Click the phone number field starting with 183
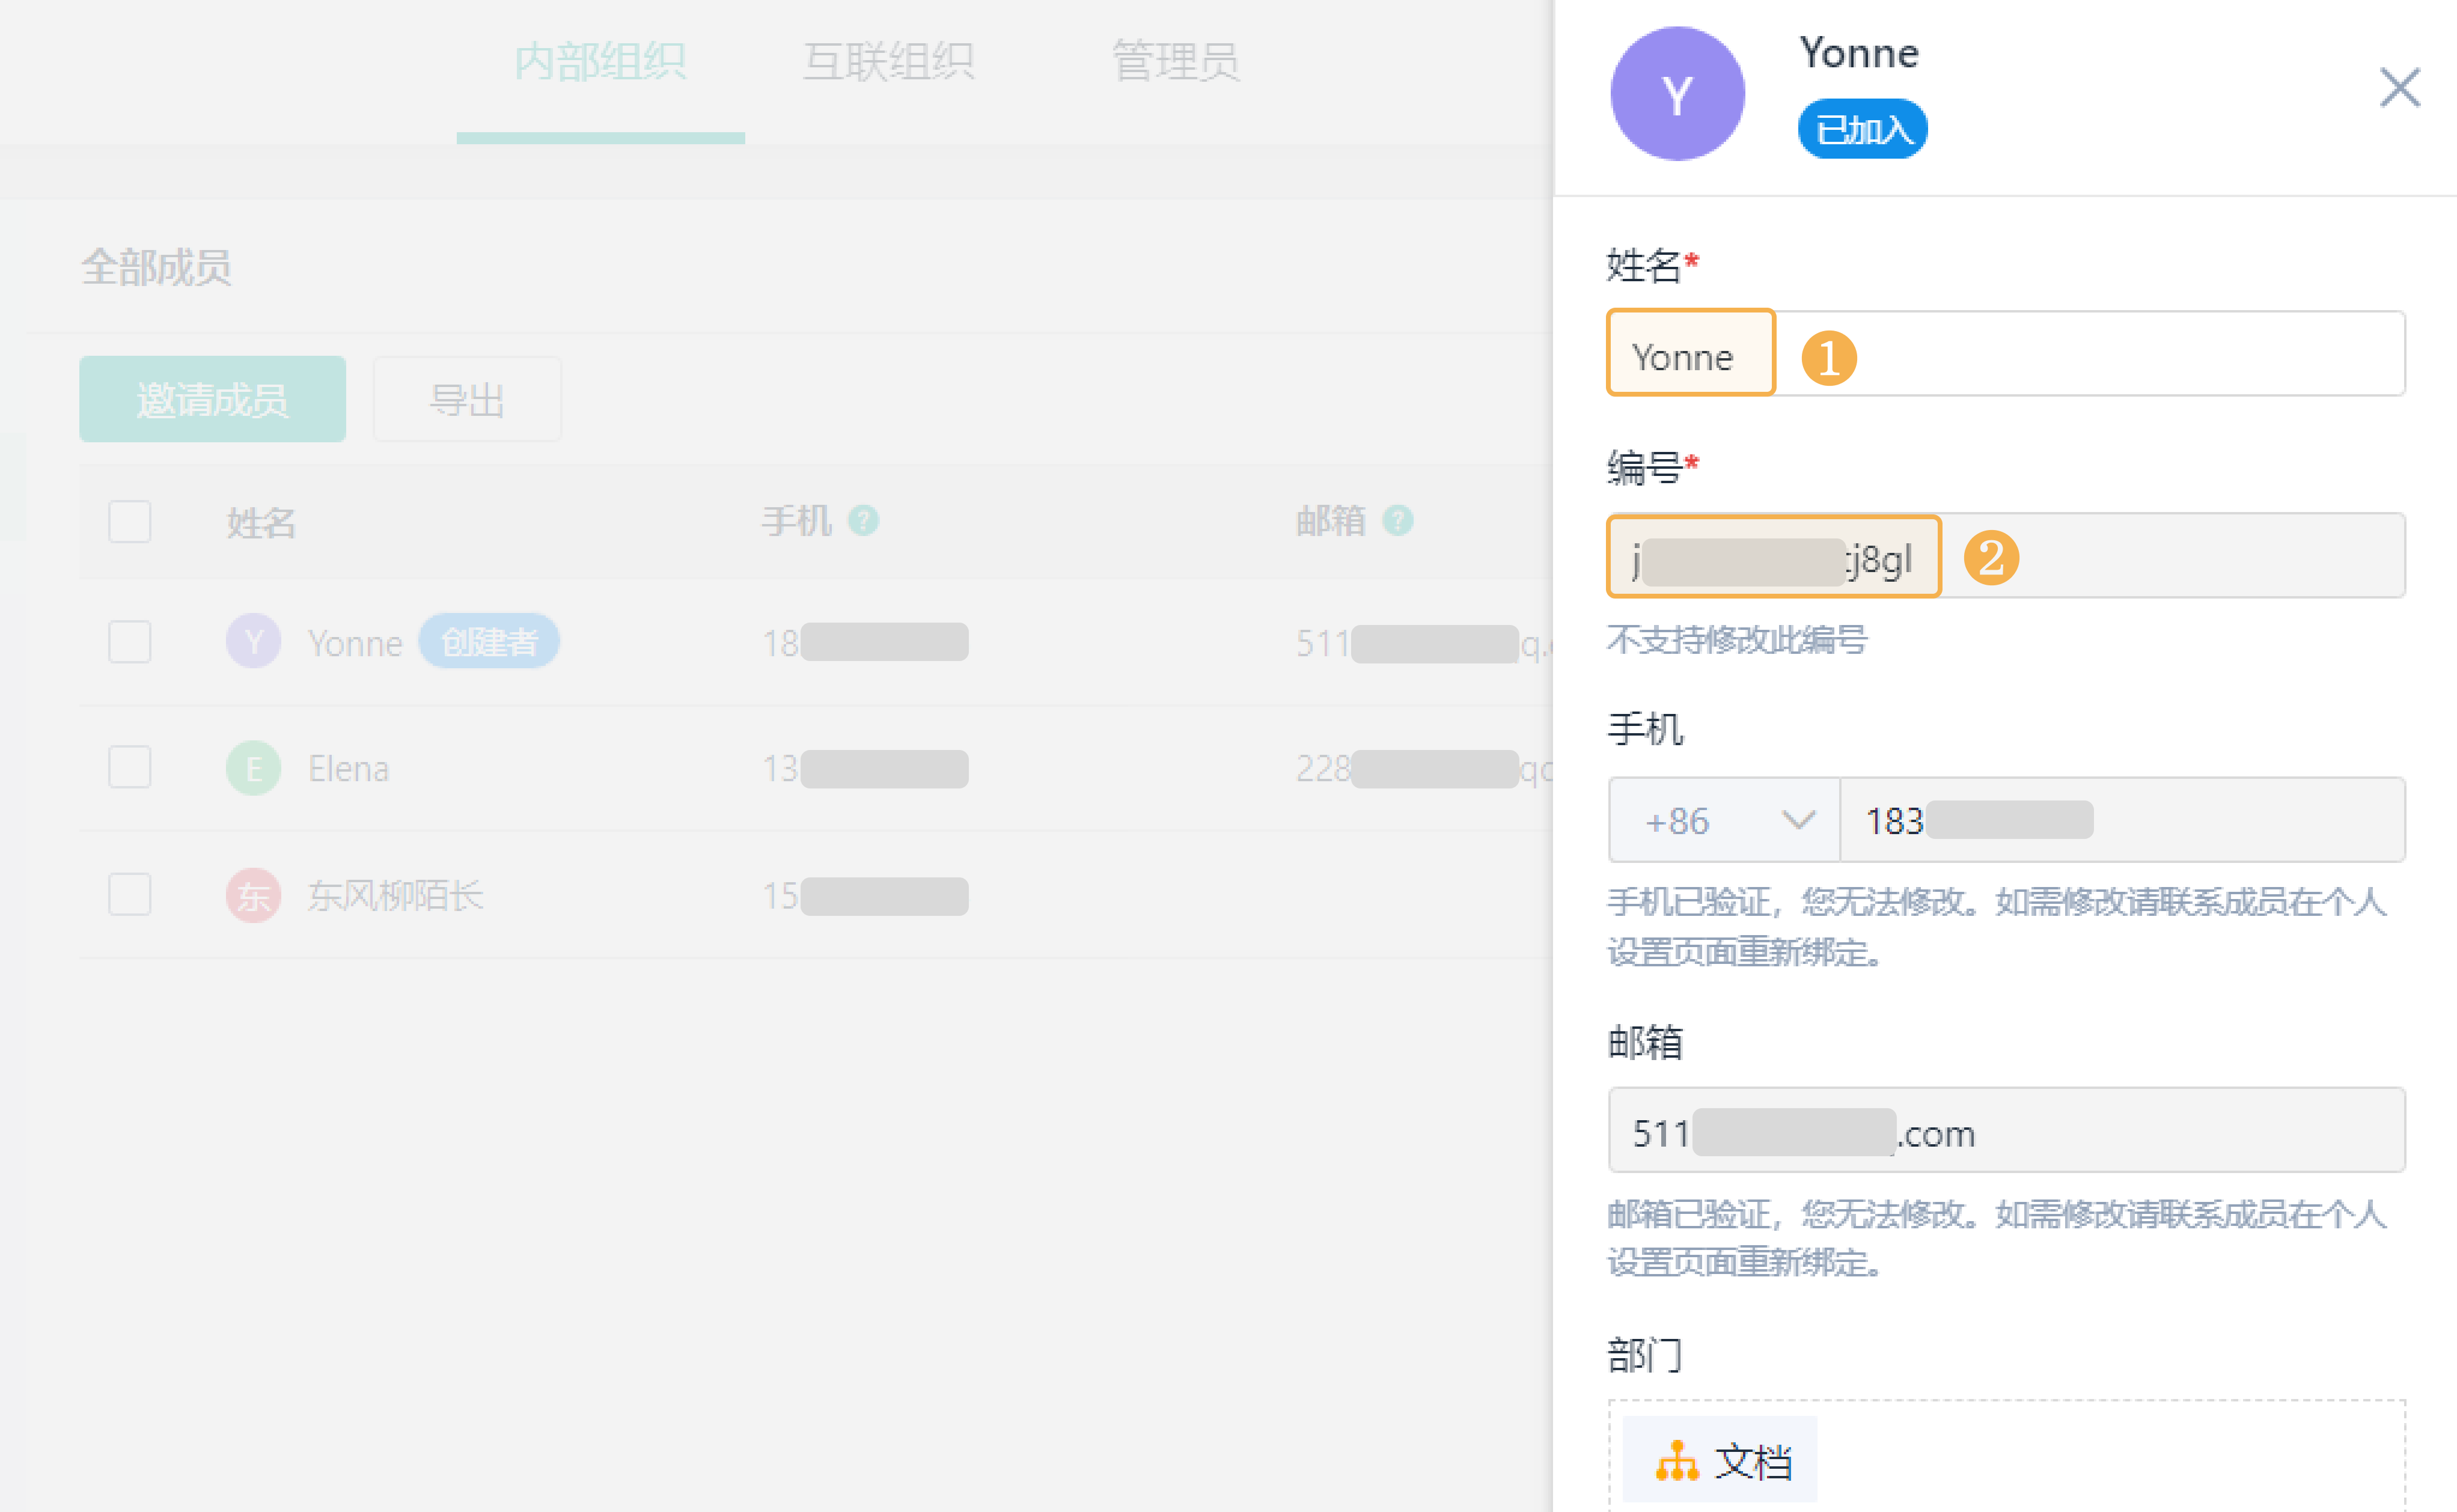Image resolution: width=2457 pixels, height=1512 pixels. coord(2122,820)
